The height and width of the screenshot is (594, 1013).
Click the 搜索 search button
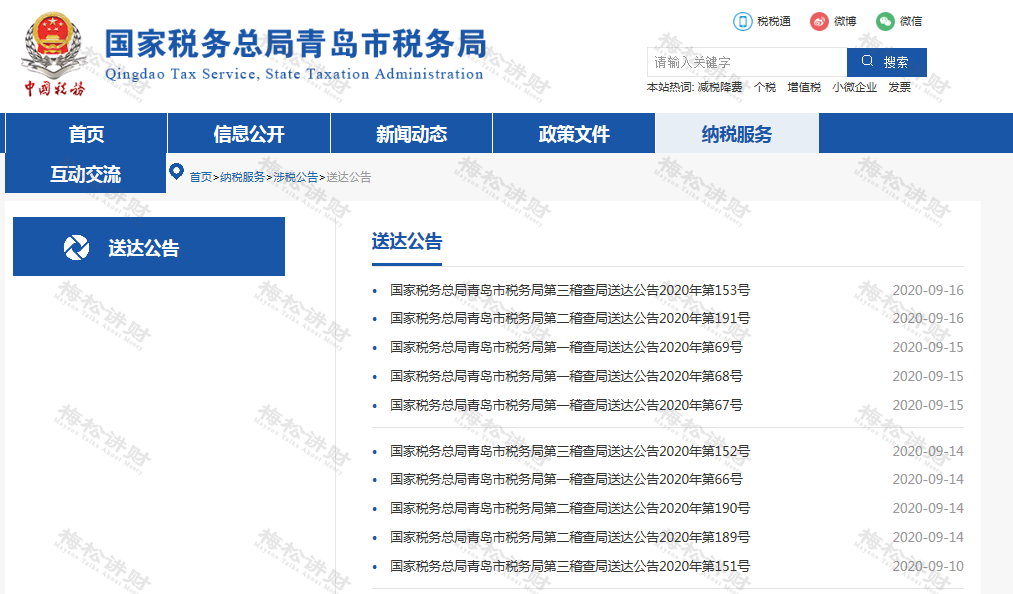(x=886, y=62)
